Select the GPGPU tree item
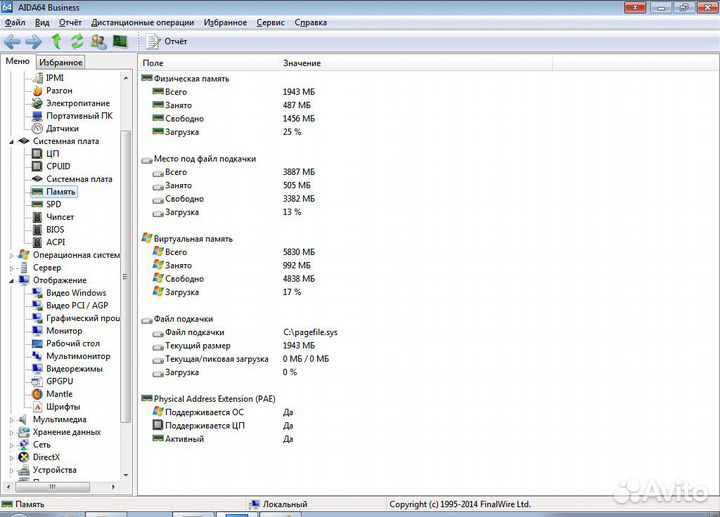The height and width of the screenshot is (517, 720). tap(60, 381)
